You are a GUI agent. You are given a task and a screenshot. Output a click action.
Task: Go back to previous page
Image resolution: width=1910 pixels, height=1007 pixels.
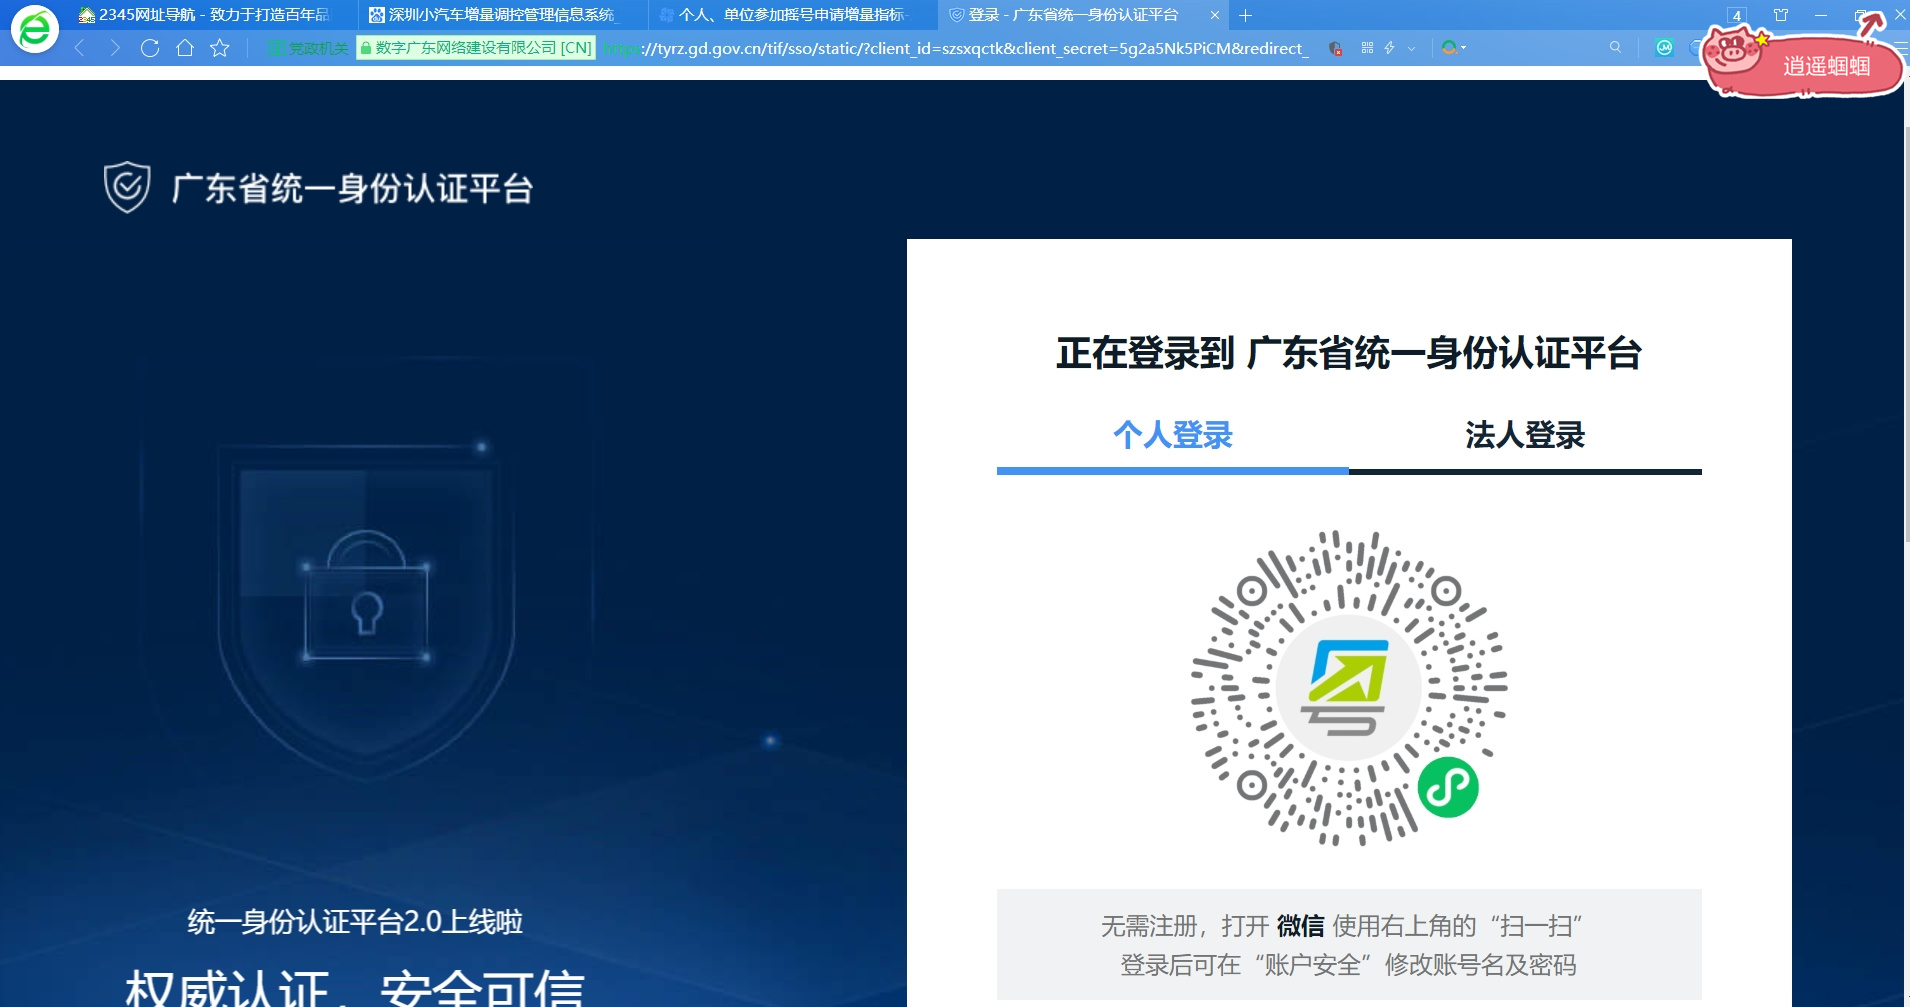pyautogui.click(x=79, y=48)
